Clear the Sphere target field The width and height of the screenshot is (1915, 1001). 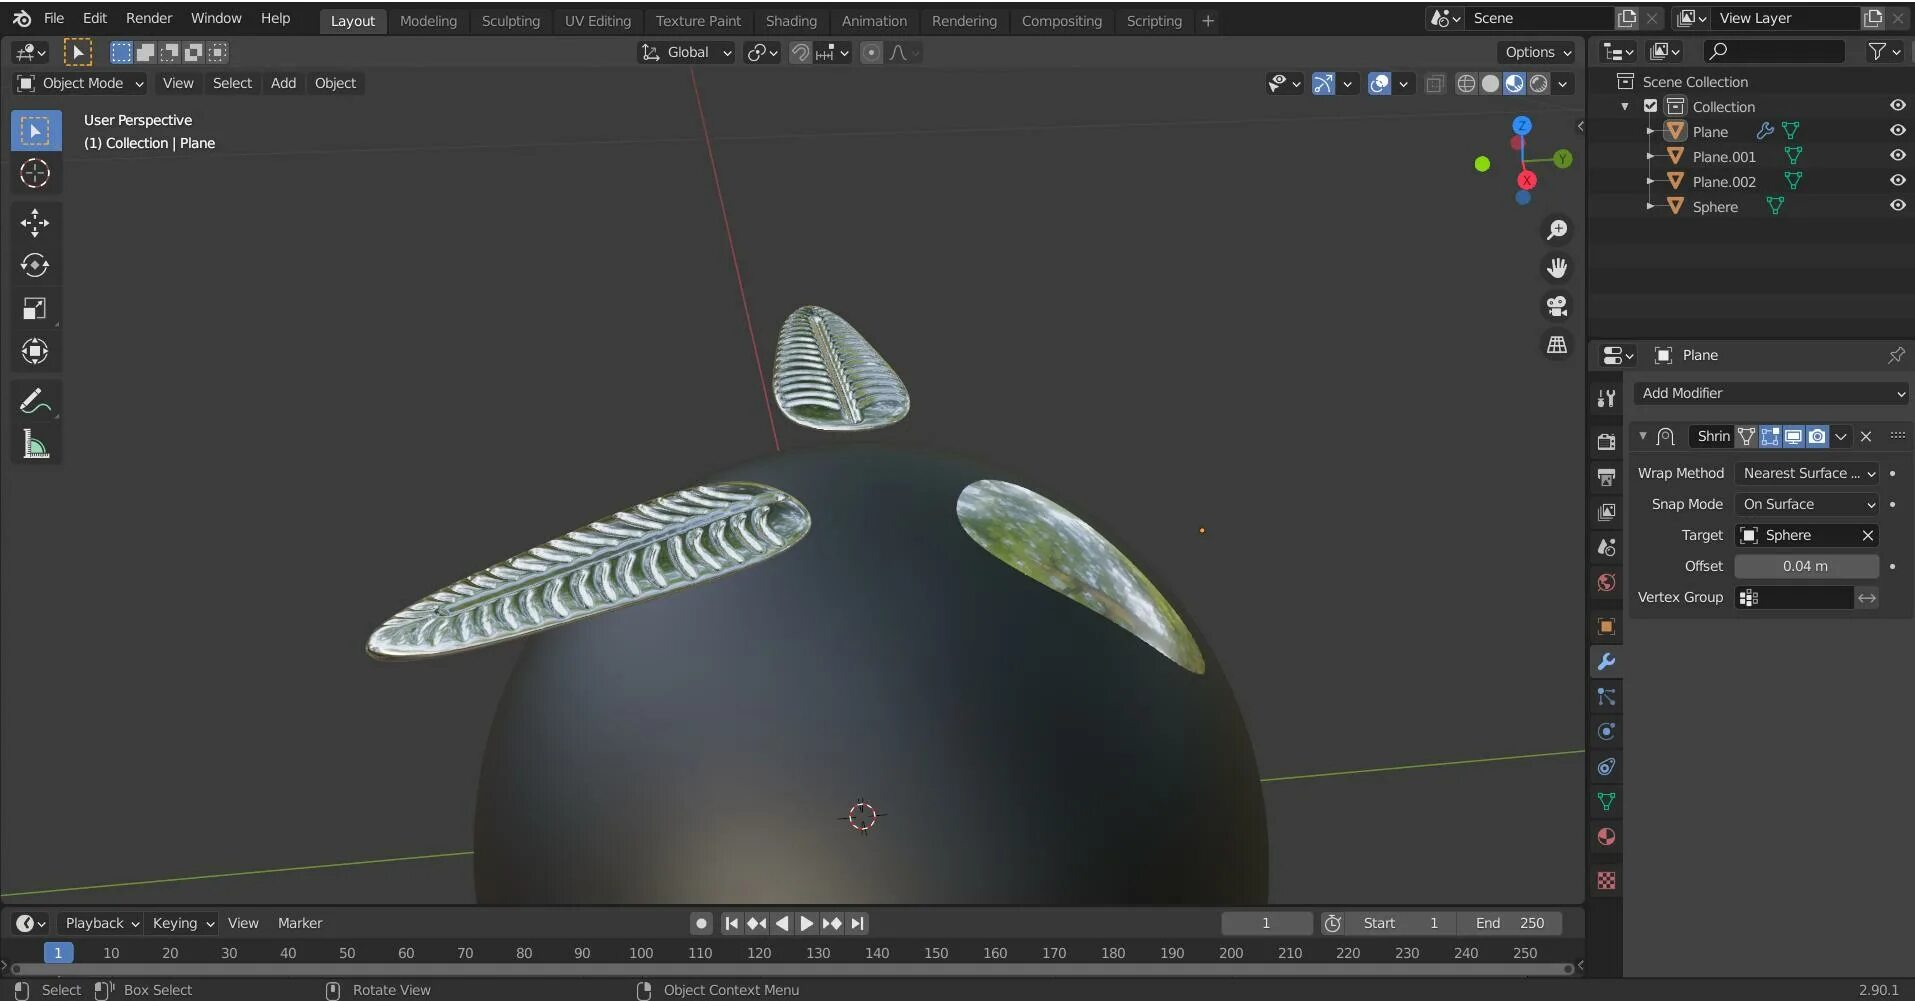click(1867, 535)
